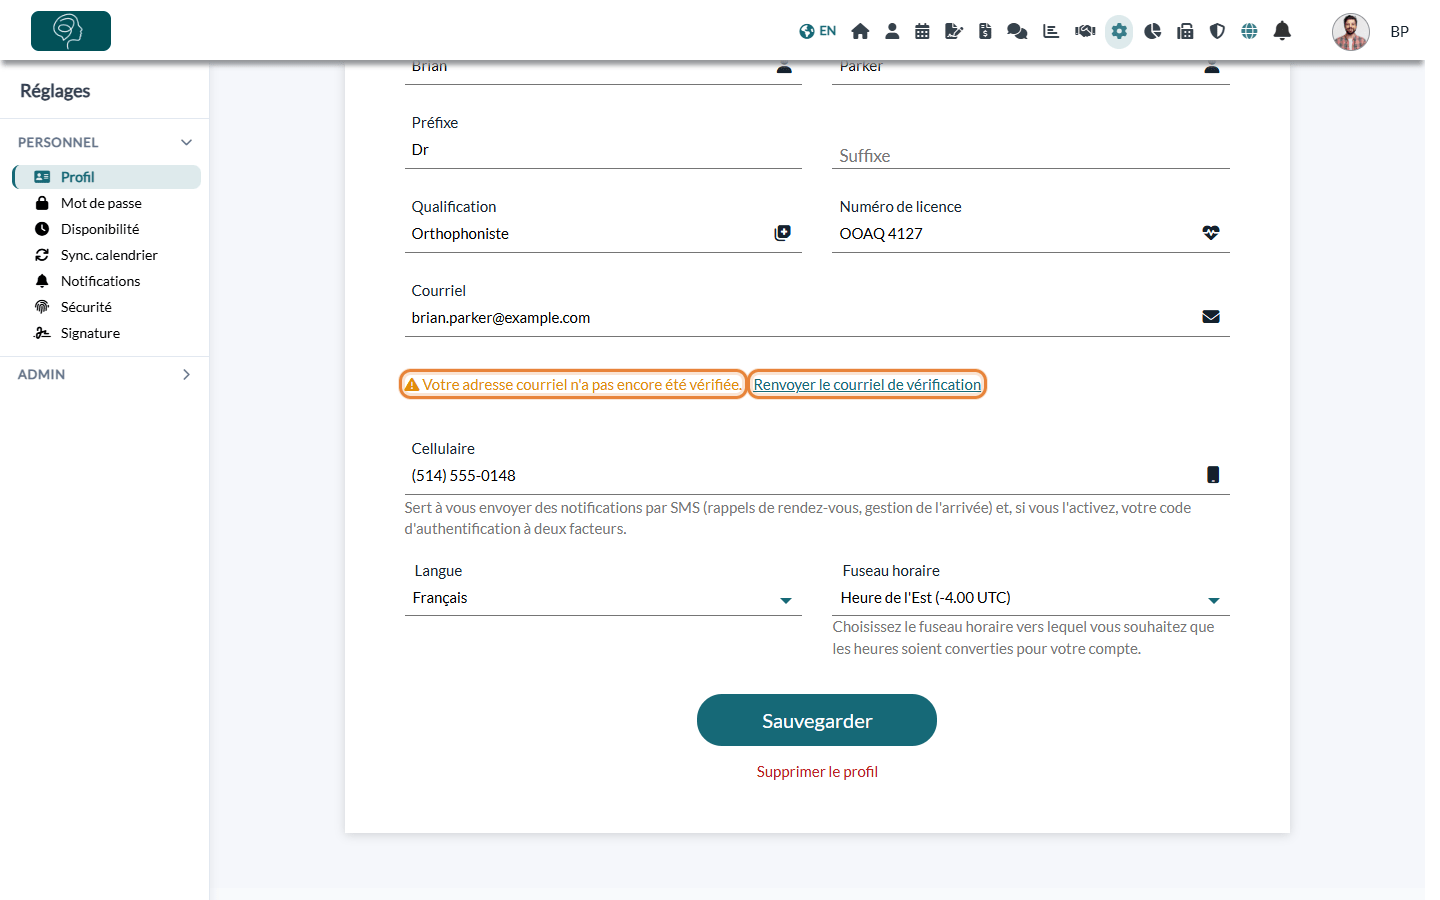
Task: Open the Fuseau horaire dropdown
Action: pos(1031,598)
